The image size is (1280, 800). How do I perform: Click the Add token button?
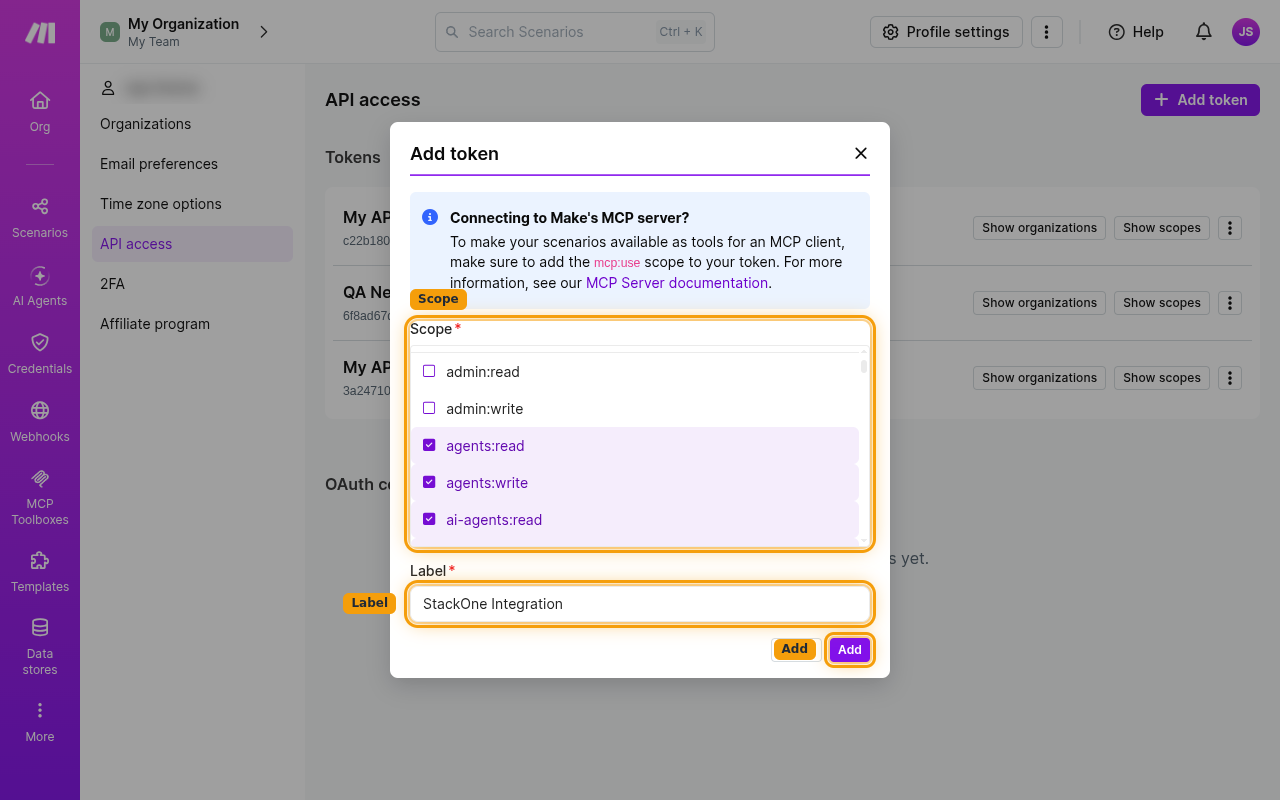pos(1200,100)
